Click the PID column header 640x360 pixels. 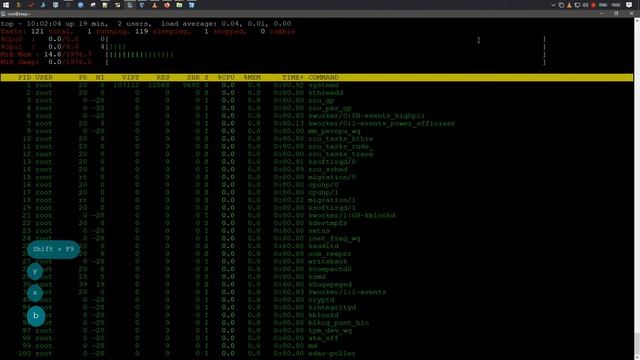[24, 77]
